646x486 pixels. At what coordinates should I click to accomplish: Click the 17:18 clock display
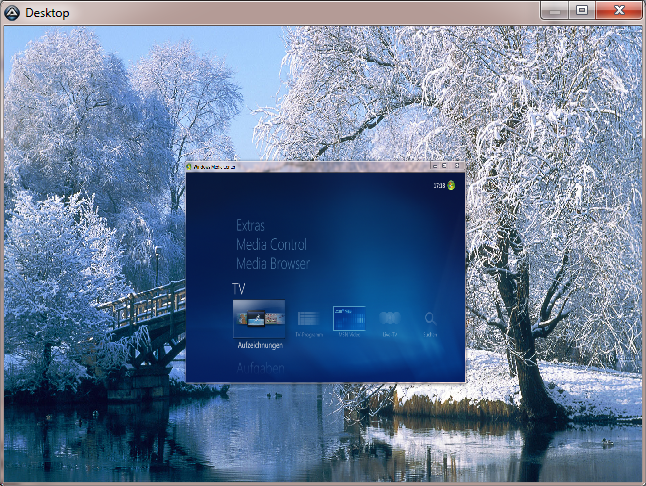438,185
